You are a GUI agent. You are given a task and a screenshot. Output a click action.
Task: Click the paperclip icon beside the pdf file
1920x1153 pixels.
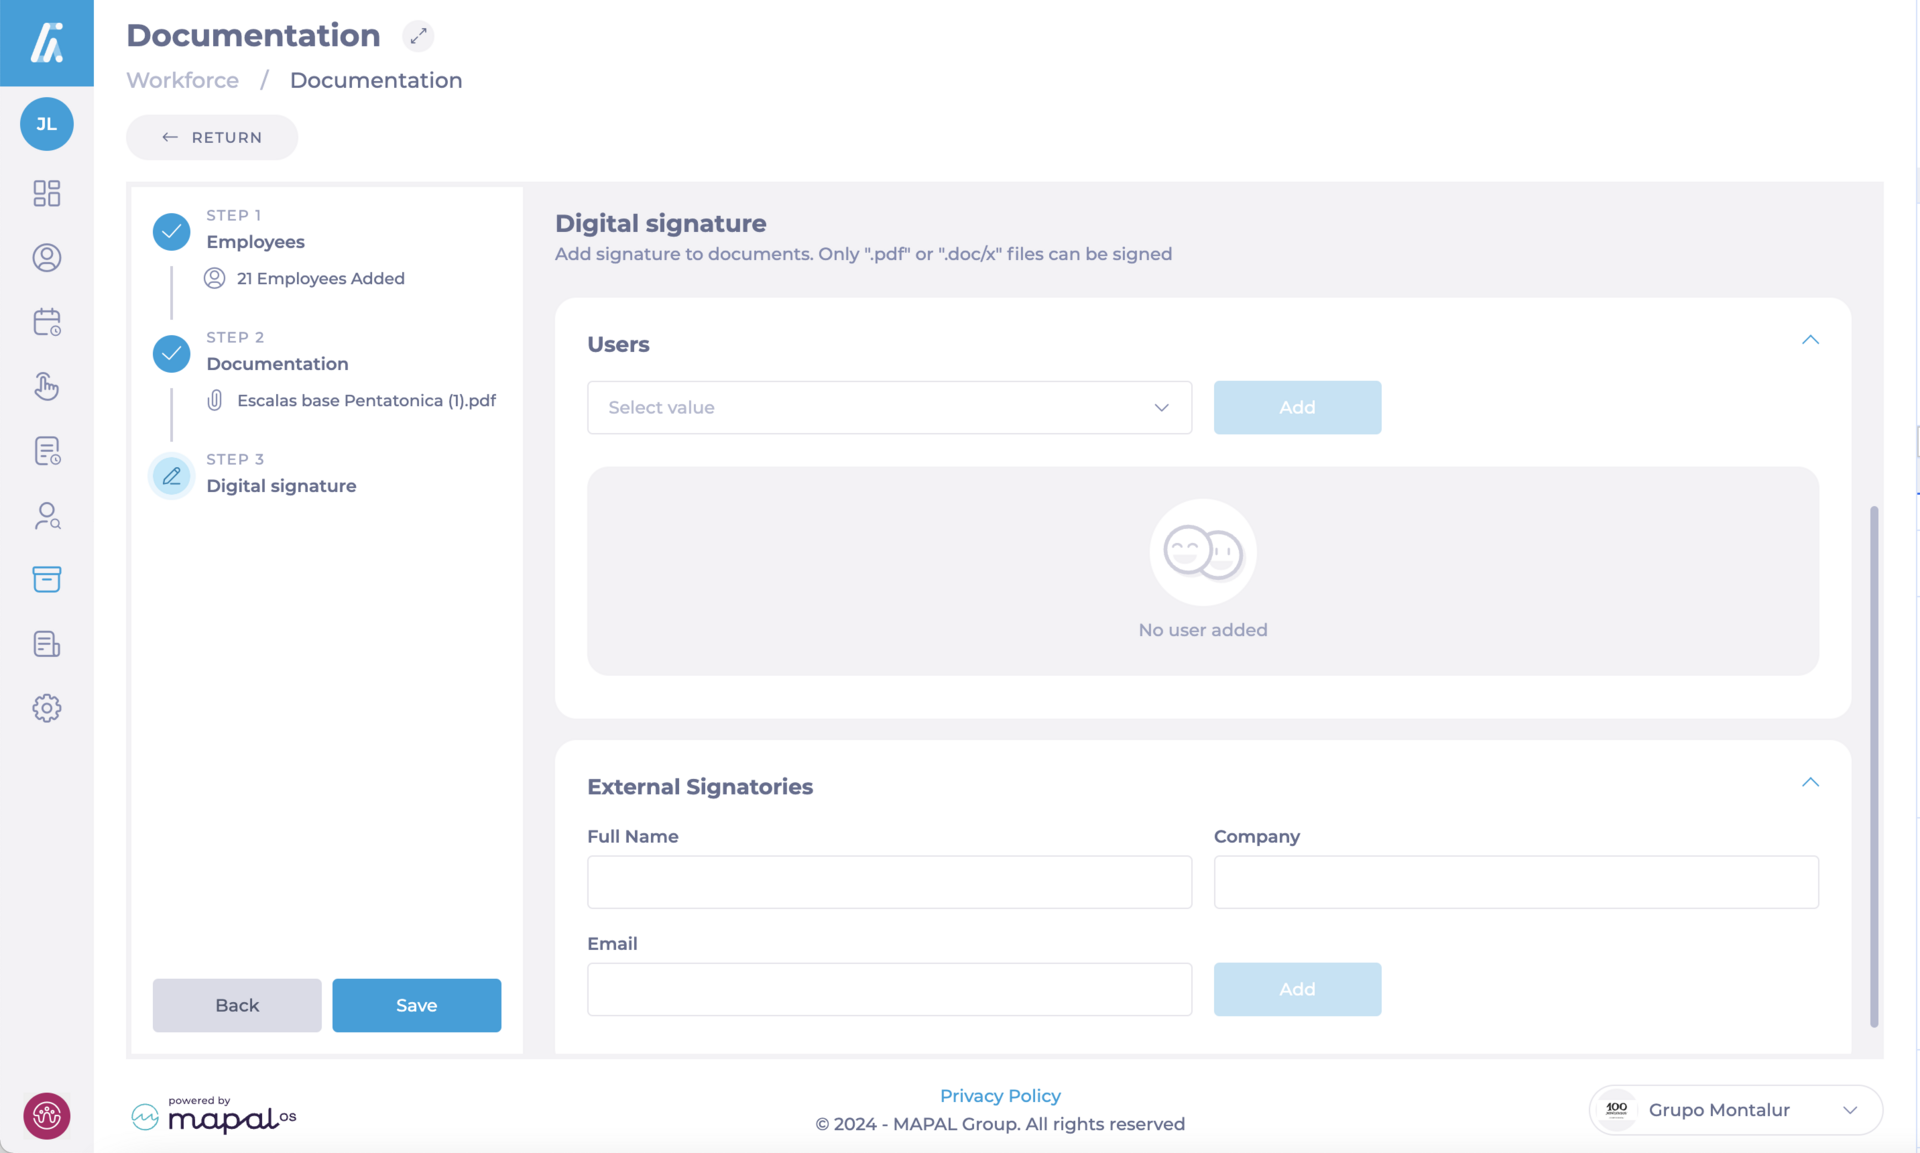pos(214,400)
